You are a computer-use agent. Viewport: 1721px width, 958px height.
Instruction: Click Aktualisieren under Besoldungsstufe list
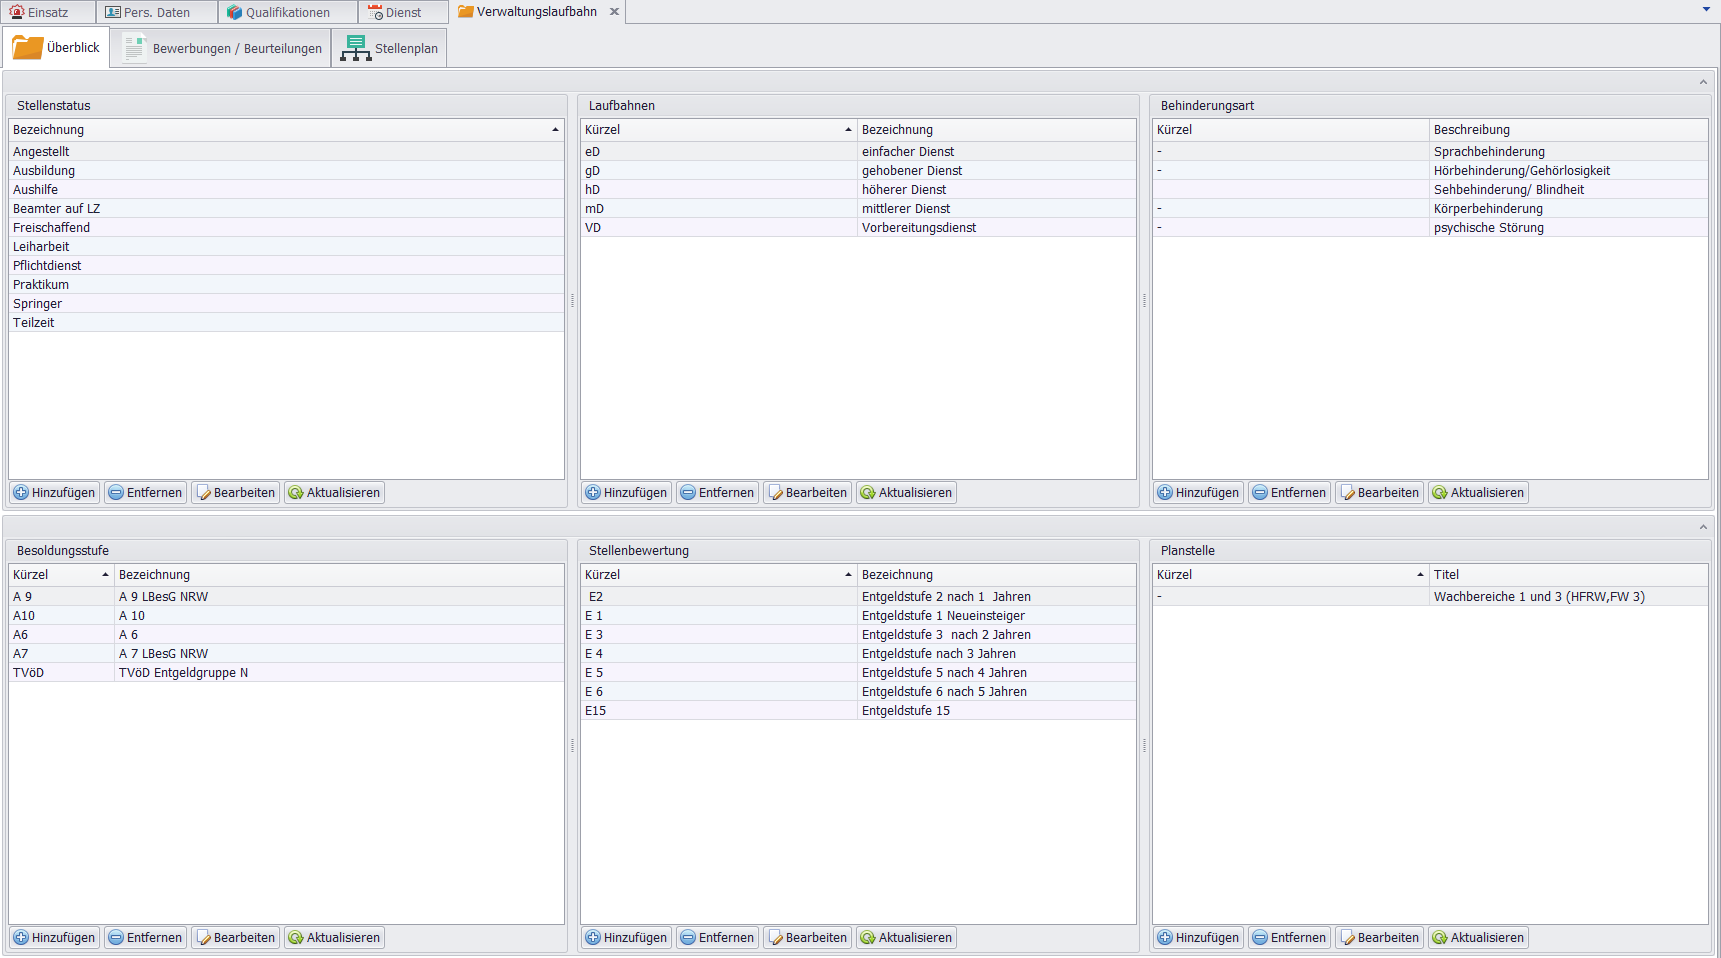[x=334, y=938]
